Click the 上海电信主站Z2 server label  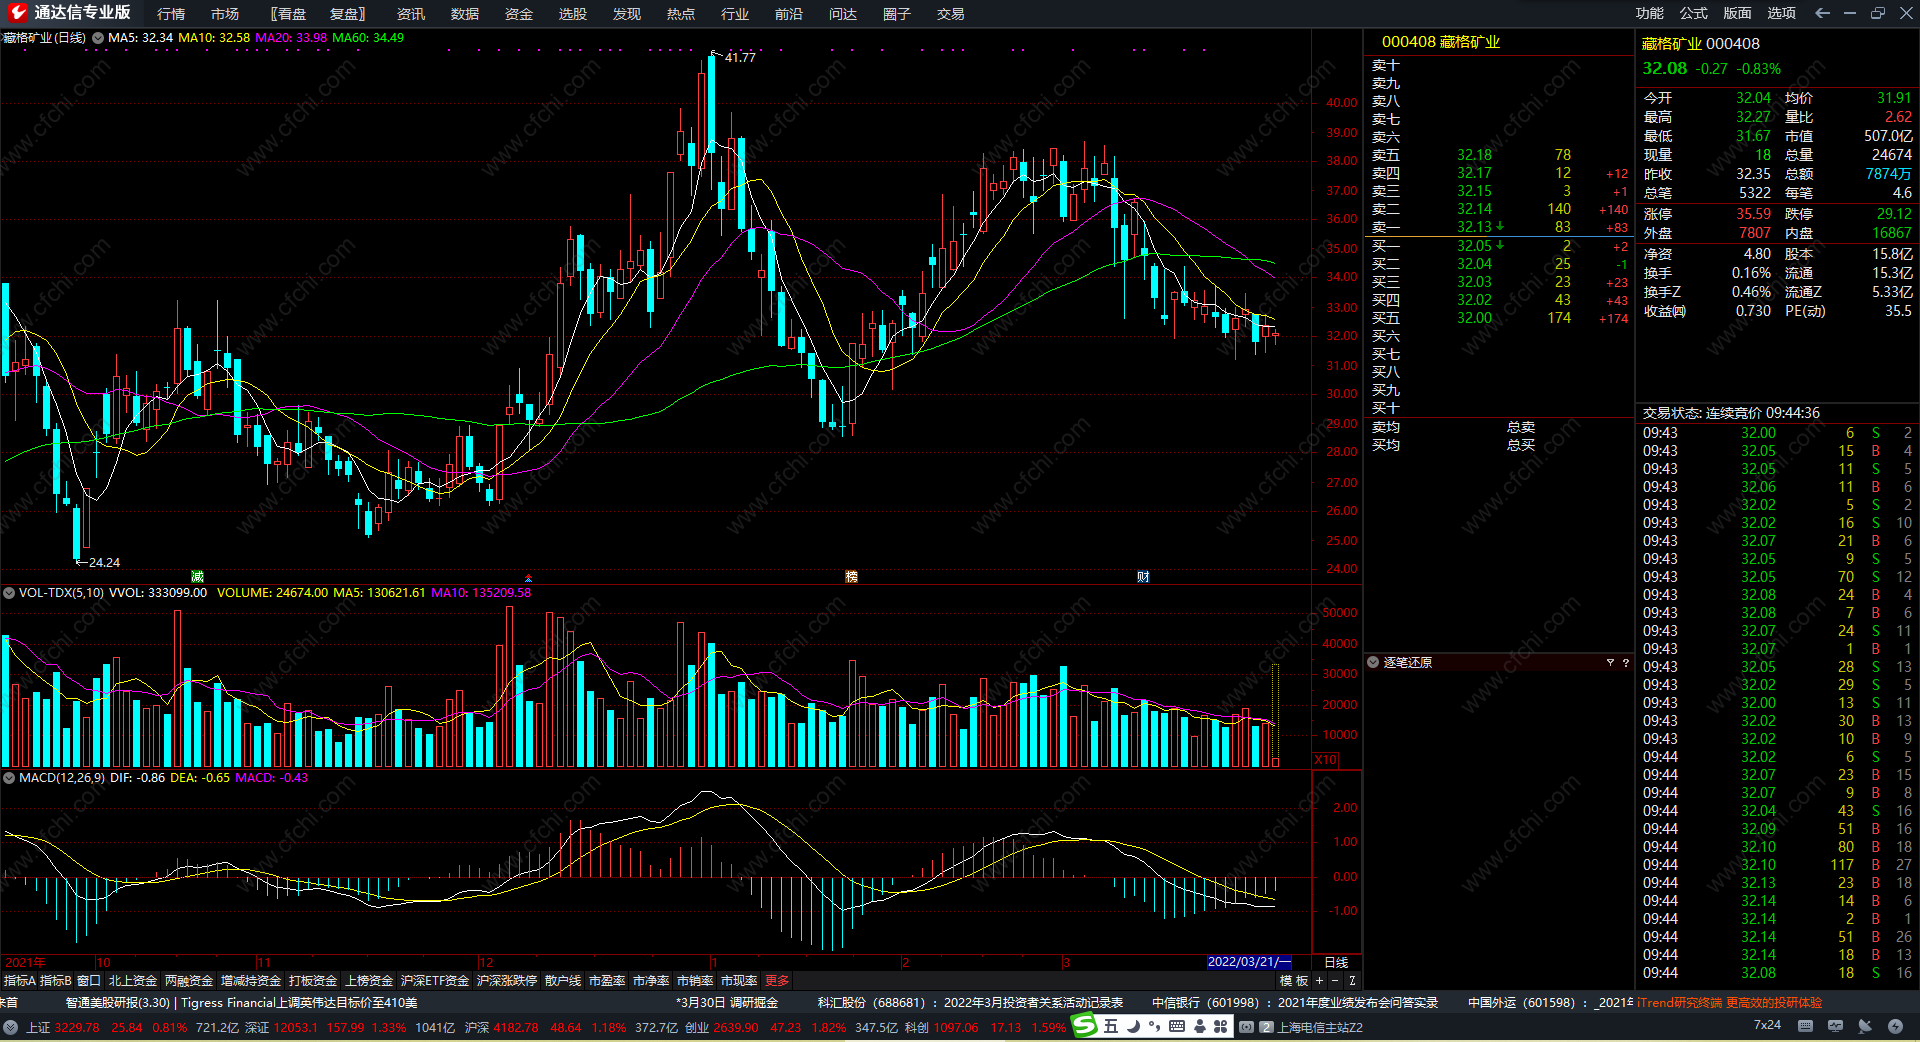[1320, 1027]
